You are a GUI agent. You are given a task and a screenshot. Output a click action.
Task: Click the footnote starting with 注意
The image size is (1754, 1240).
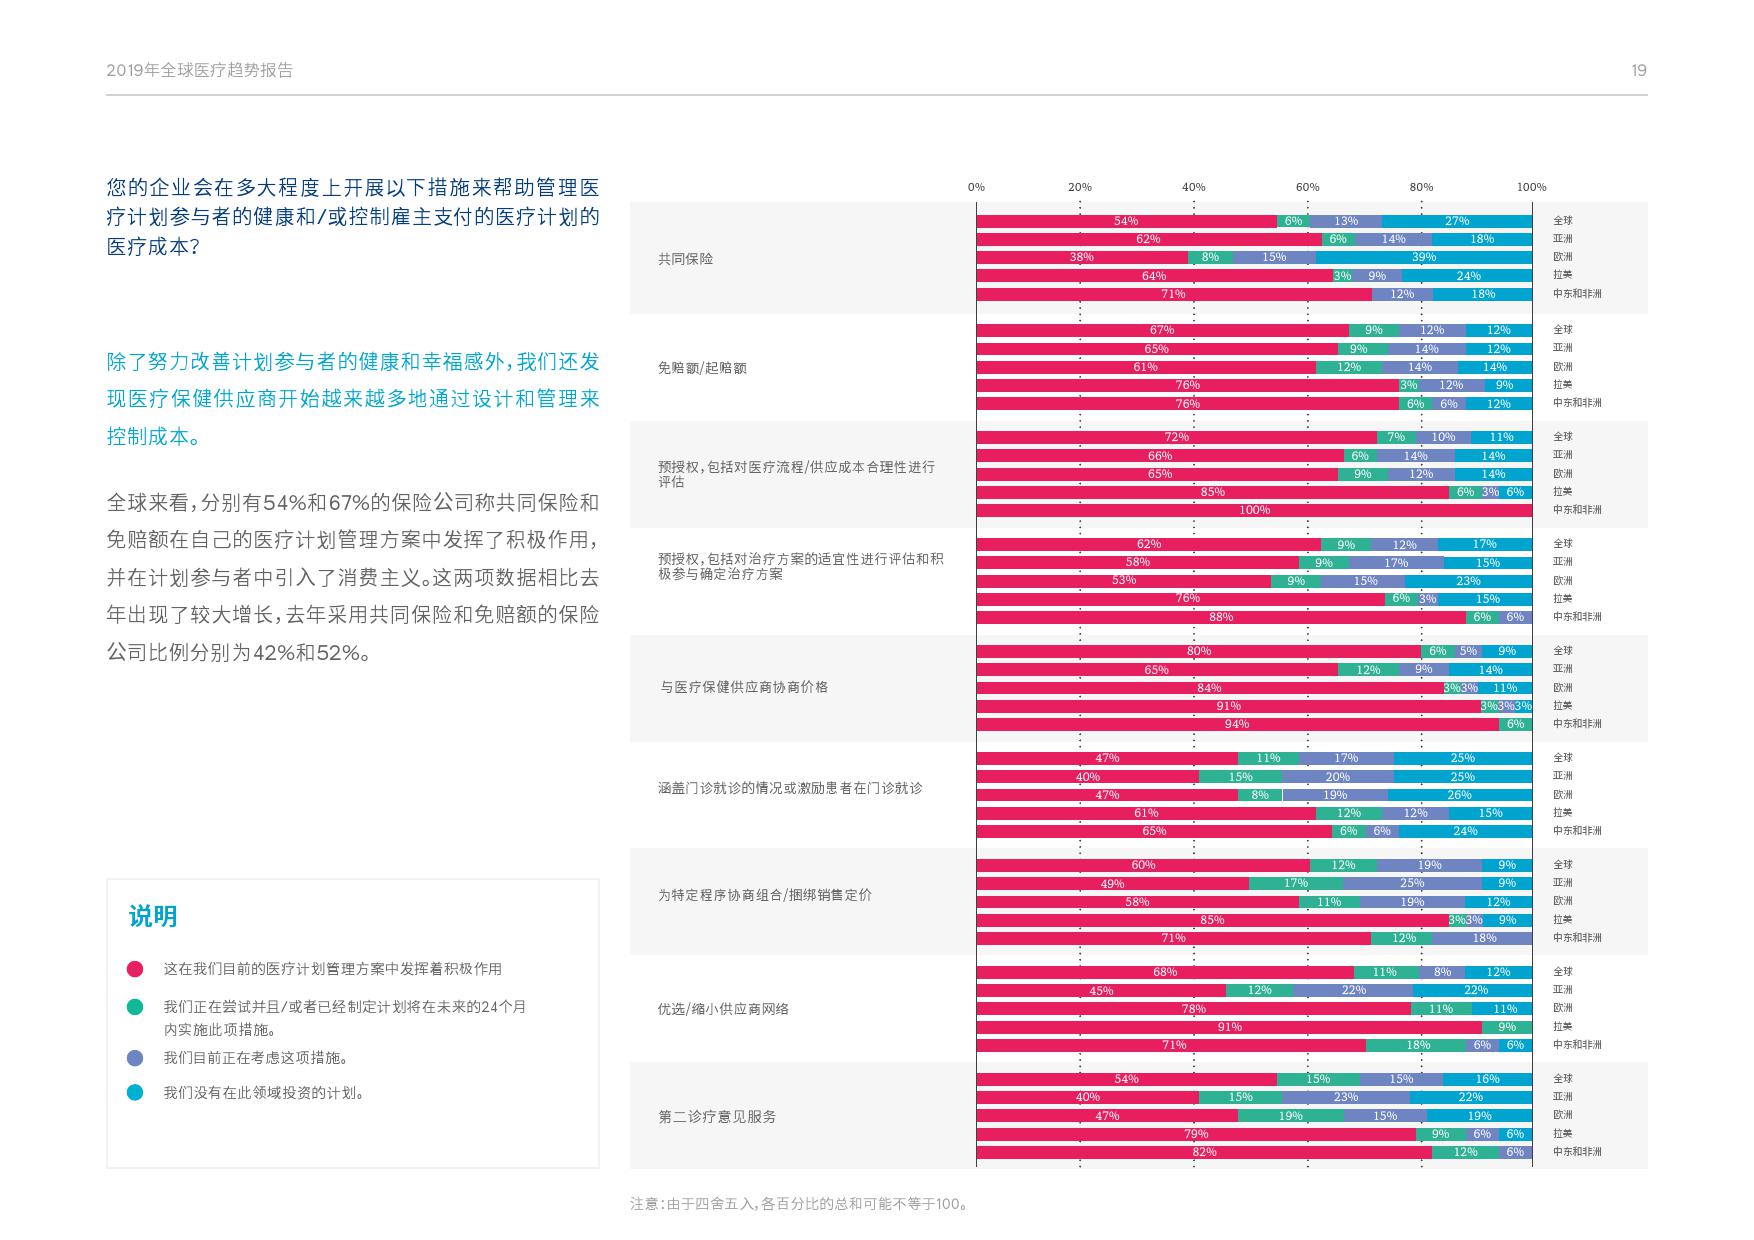coord(799,1204)
